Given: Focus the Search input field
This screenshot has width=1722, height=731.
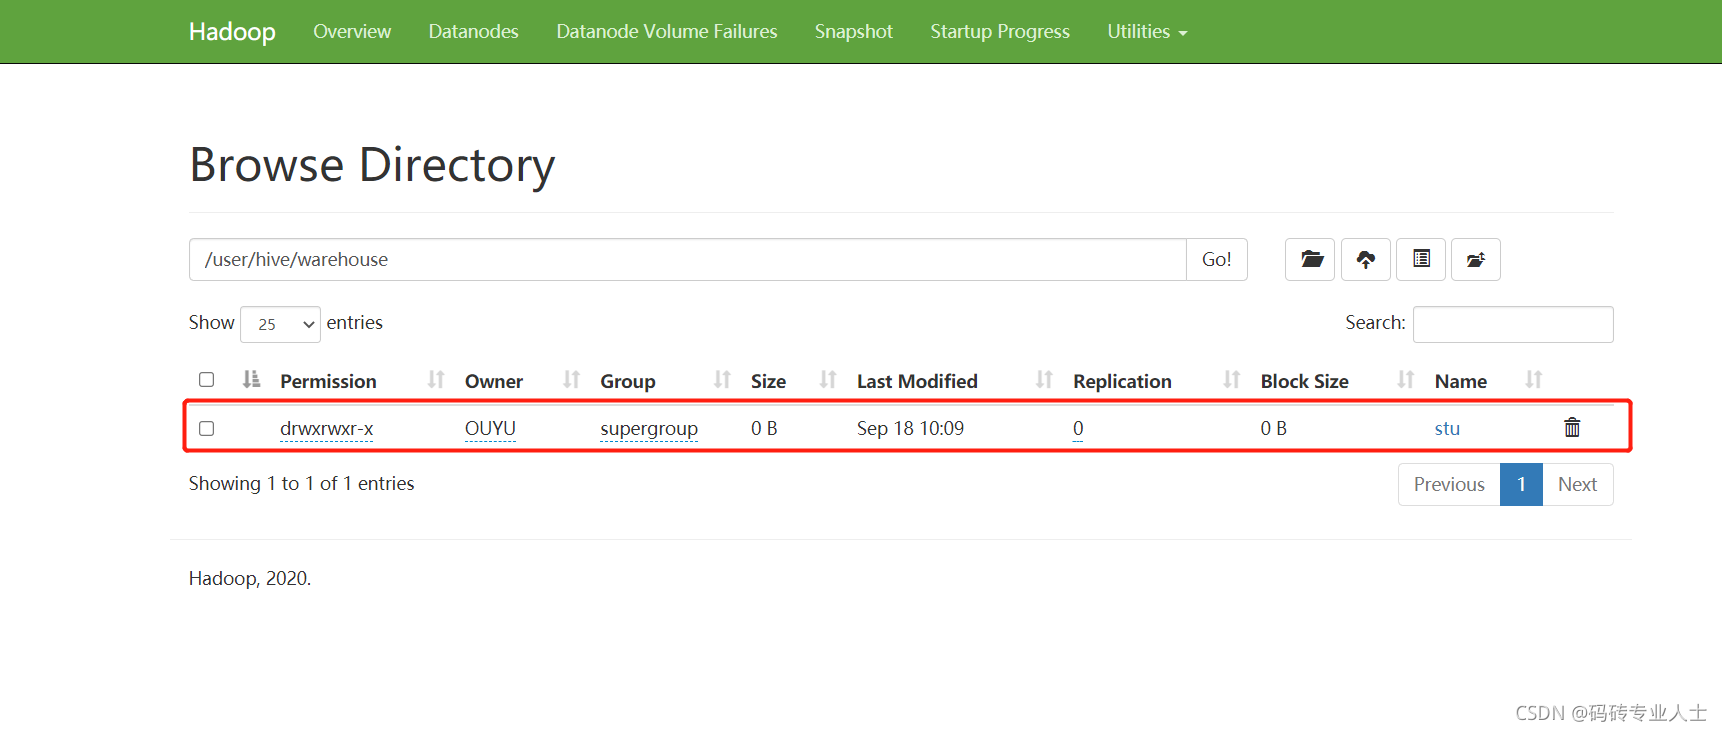Looking at the screenshot, I should pos(1513,324).
